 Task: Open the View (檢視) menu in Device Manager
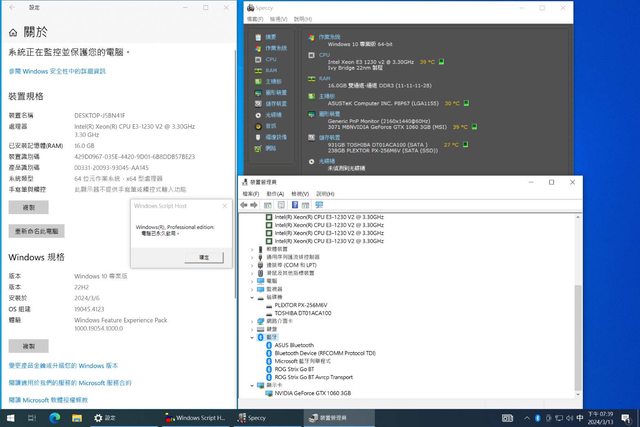pyautogui.click(x=300, y=194)
